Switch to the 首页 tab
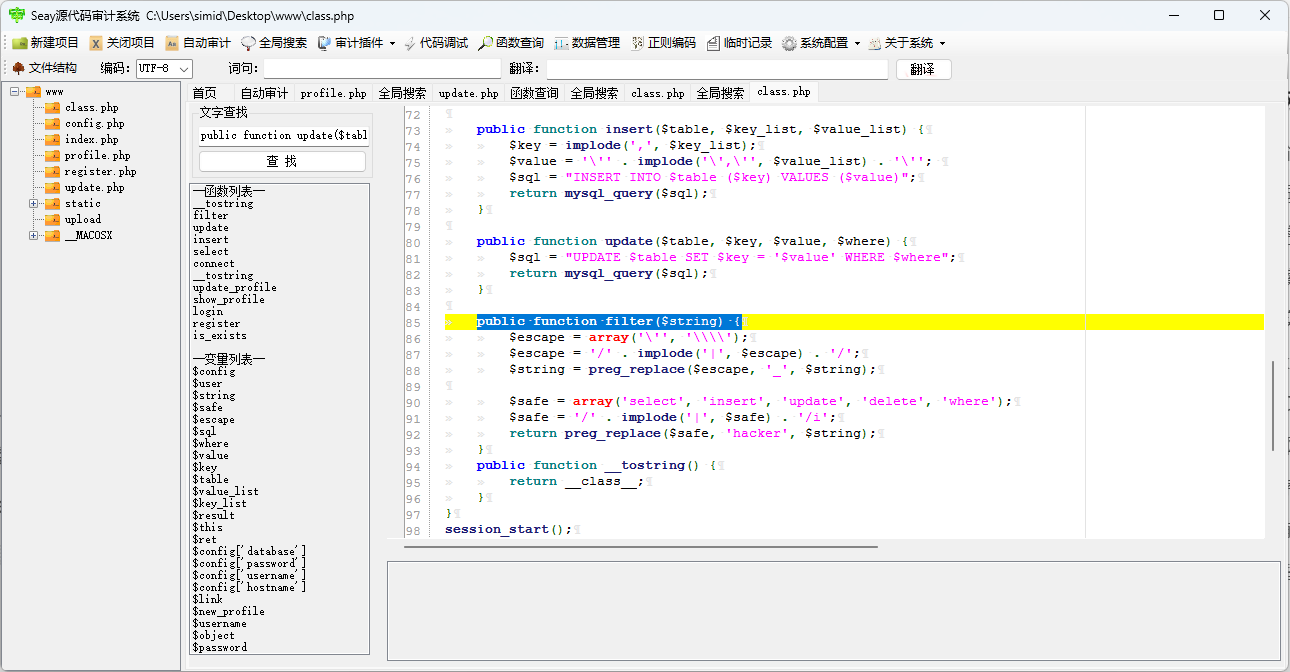Viewport: 1290px width, 672px height. (205, 92)
